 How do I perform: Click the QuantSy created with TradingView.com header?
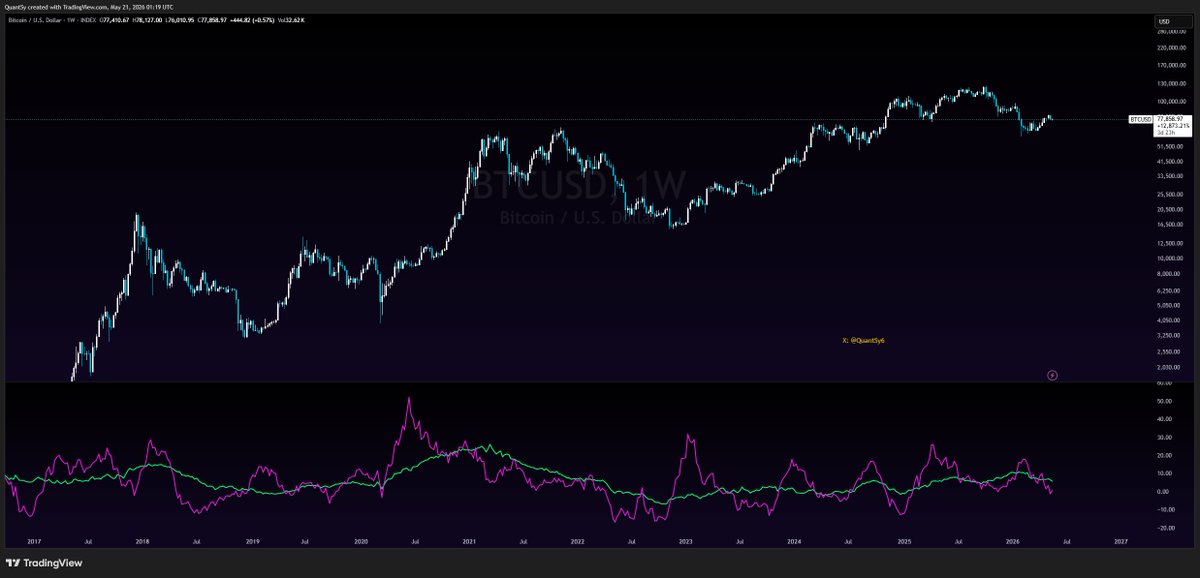point(88,6)
